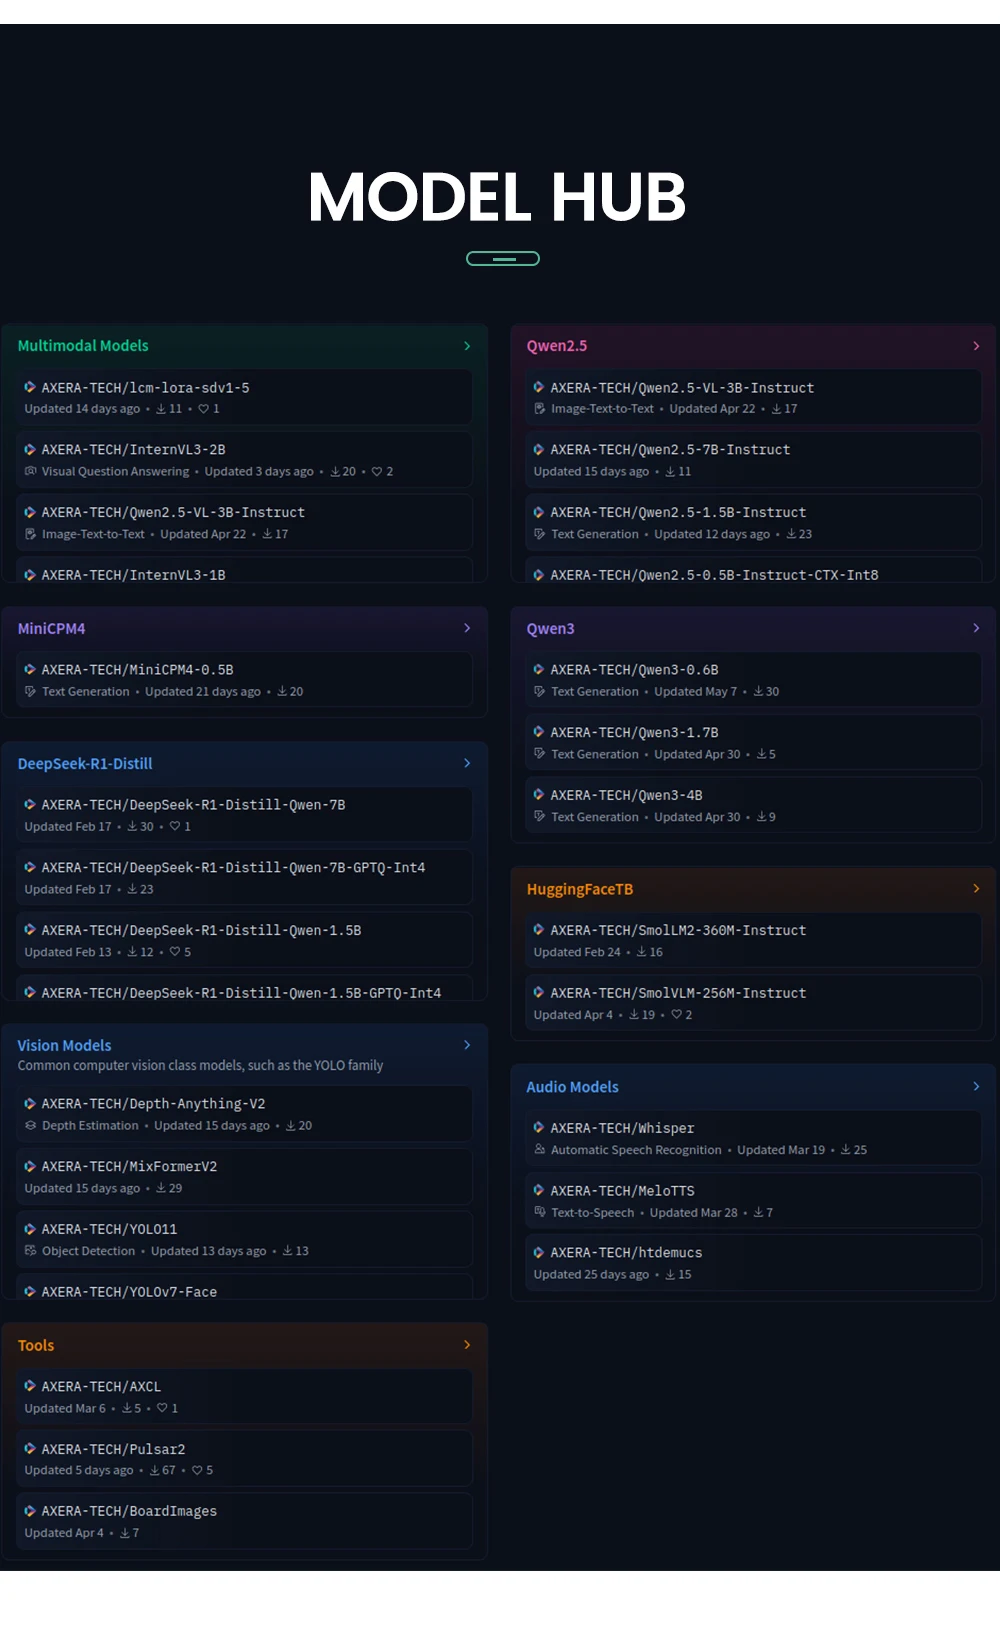Open the Qwen3 category heading
Viewport: 1000px width, 1629px height.
[550, 629]
